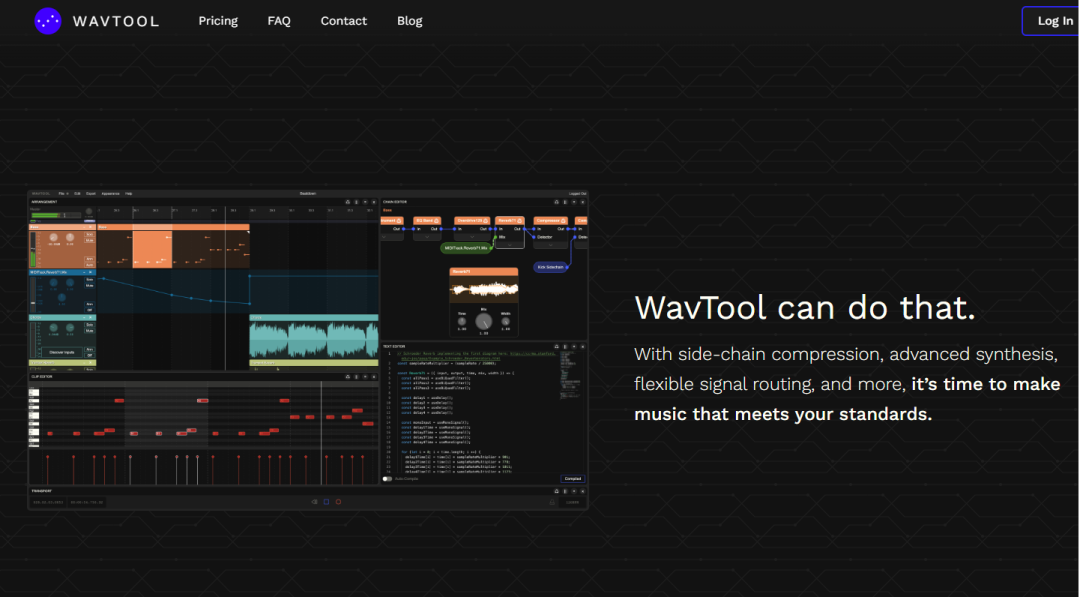Arm the Bass track for recording
Screen dimensions: 1080x597
pyautogui.click(x=90, y=259)
